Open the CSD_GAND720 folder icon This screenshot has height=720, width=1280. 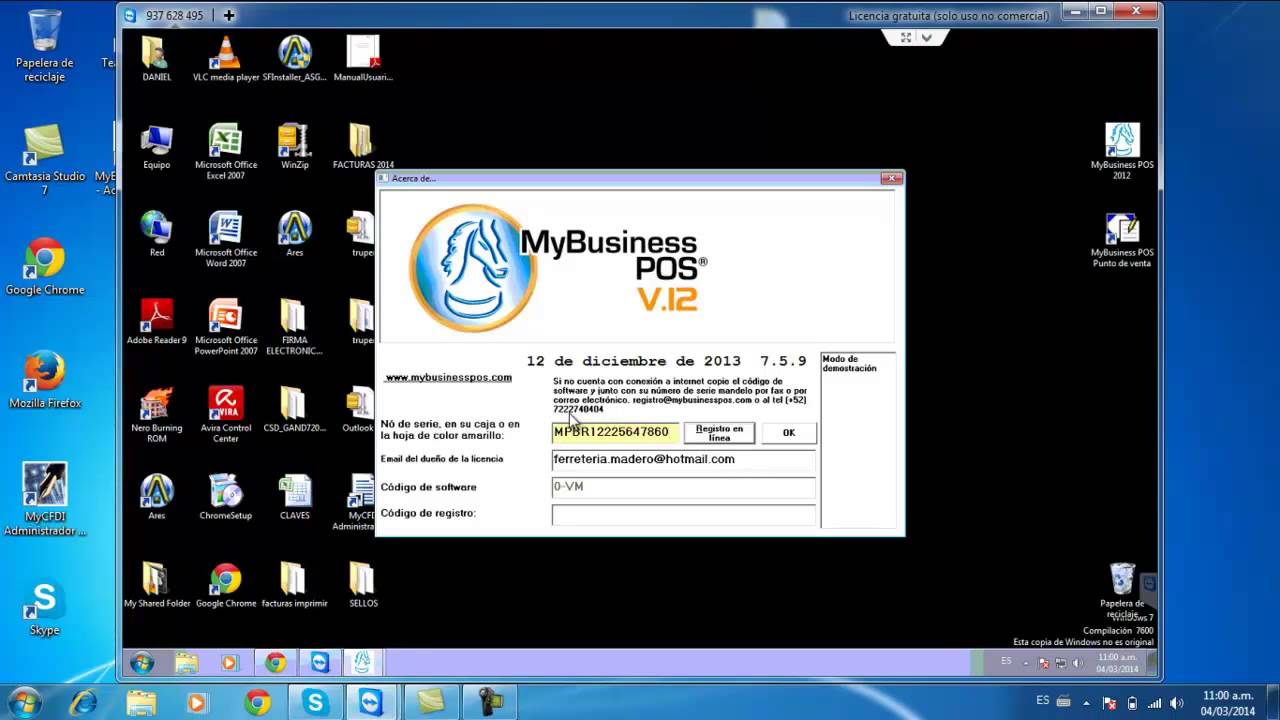pos(294,410)
